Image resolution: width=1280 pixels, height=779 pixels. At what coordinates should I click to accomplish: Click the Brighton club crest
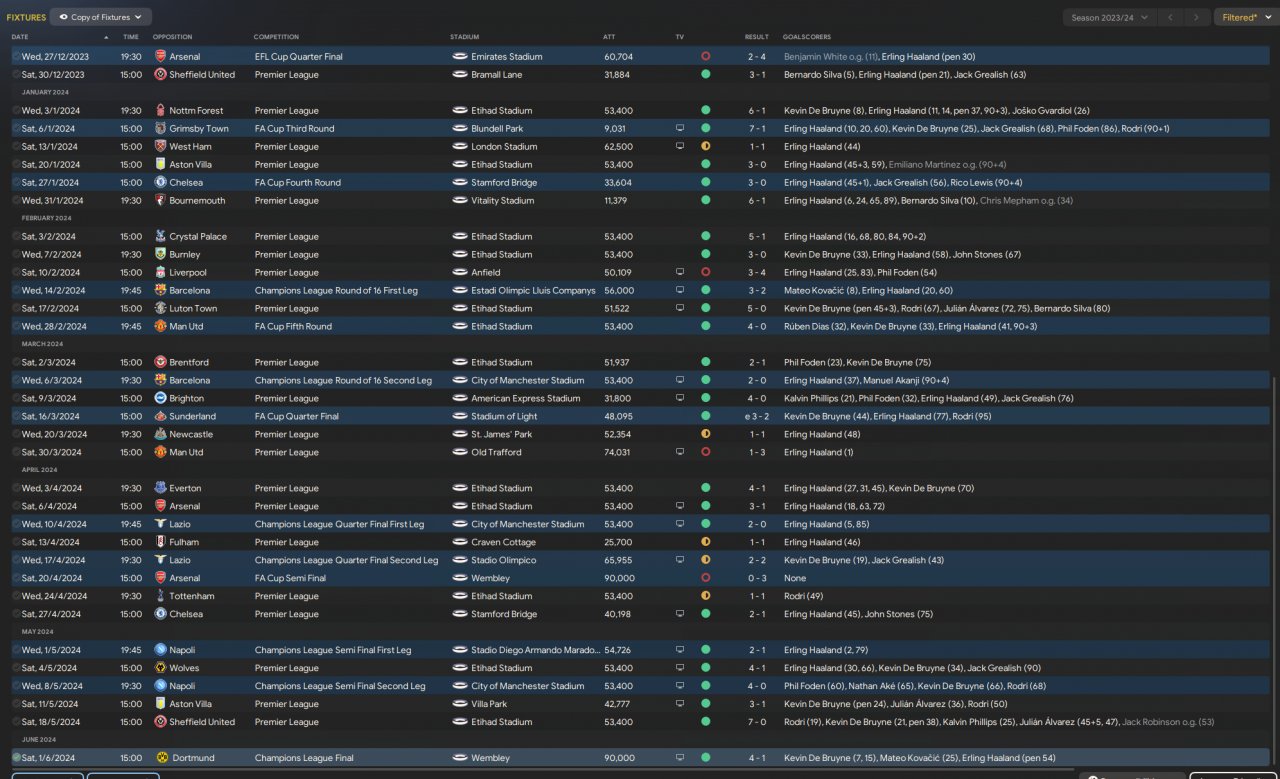[160, 399]
